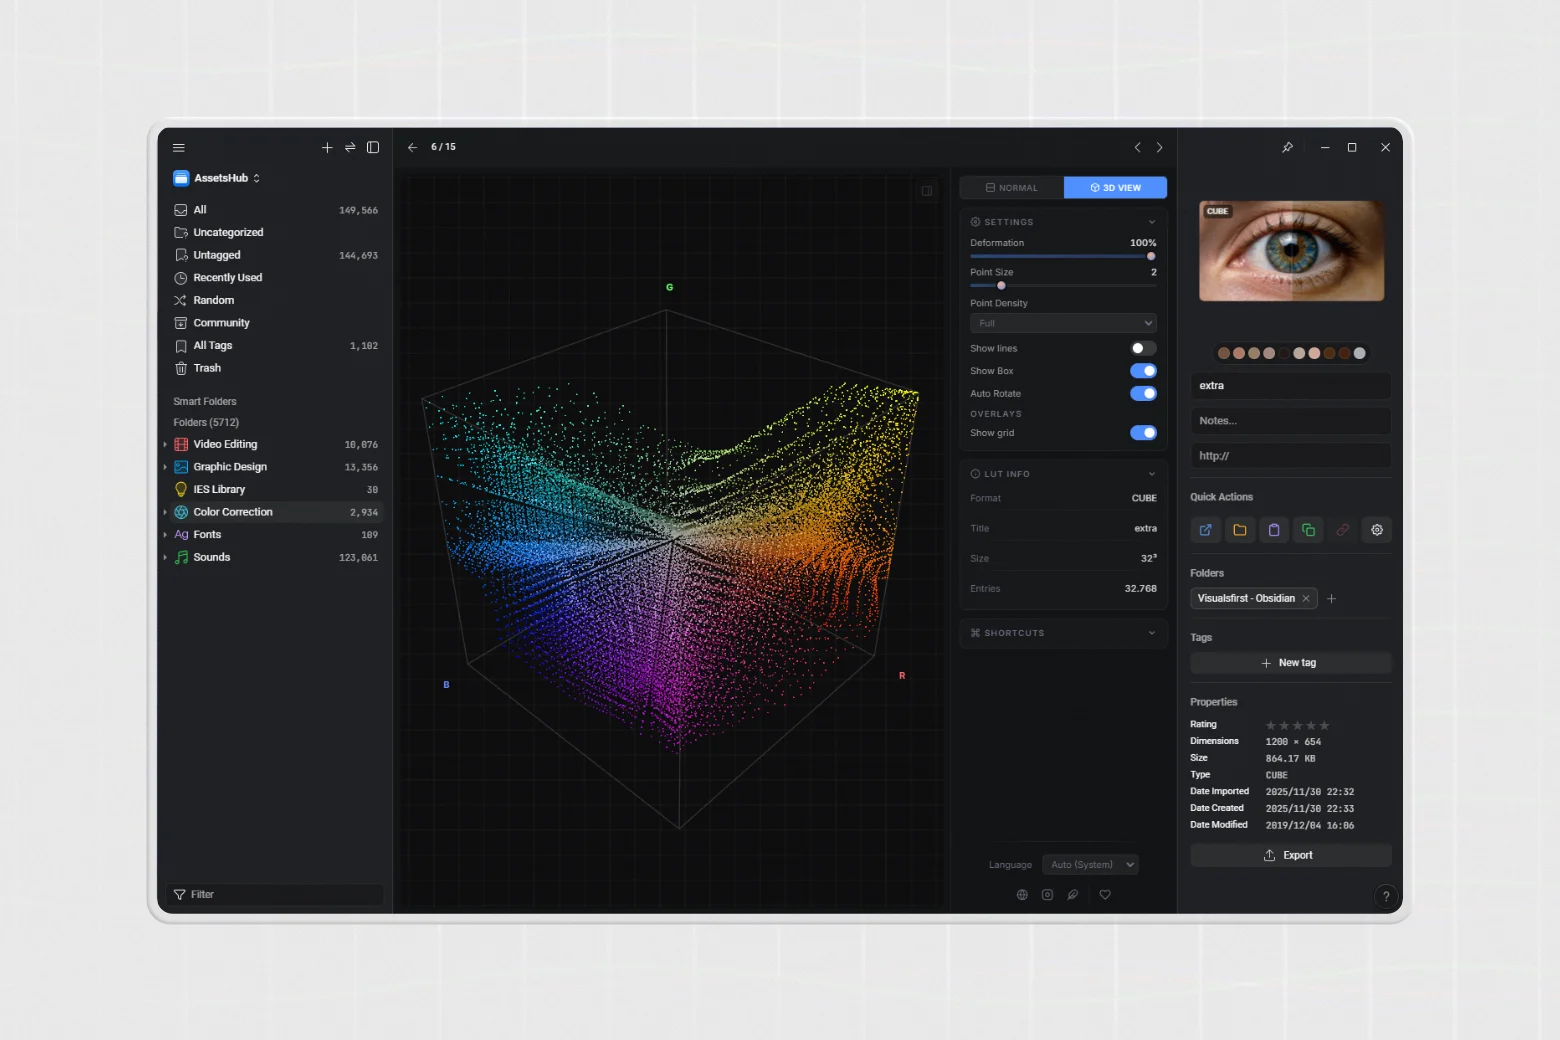Expand the Shortcuts section
Viewport: 1560px width, 1040px height.
(1063, 633)
